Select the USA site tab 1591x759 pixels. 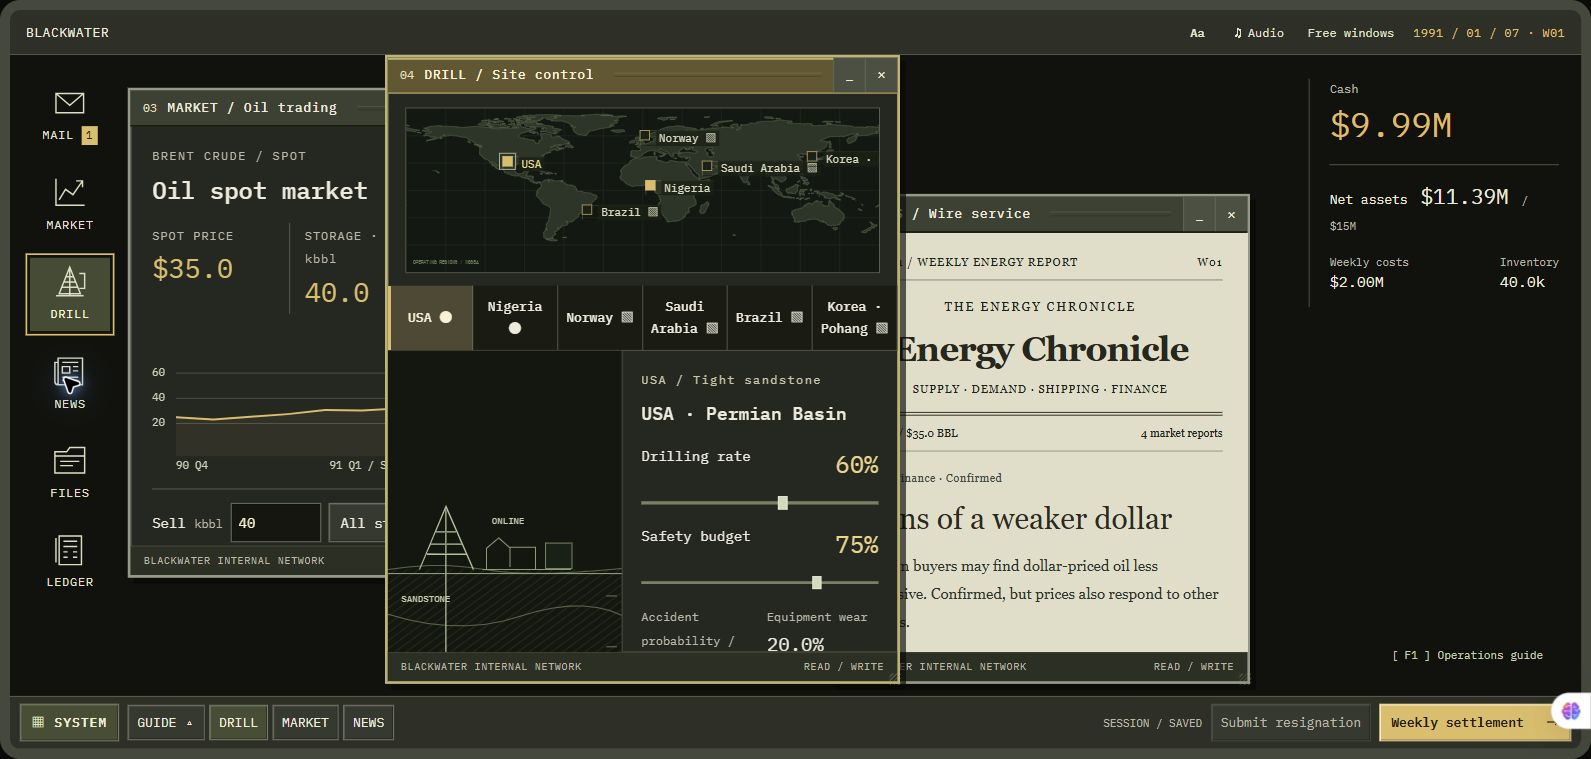(430, 317)
